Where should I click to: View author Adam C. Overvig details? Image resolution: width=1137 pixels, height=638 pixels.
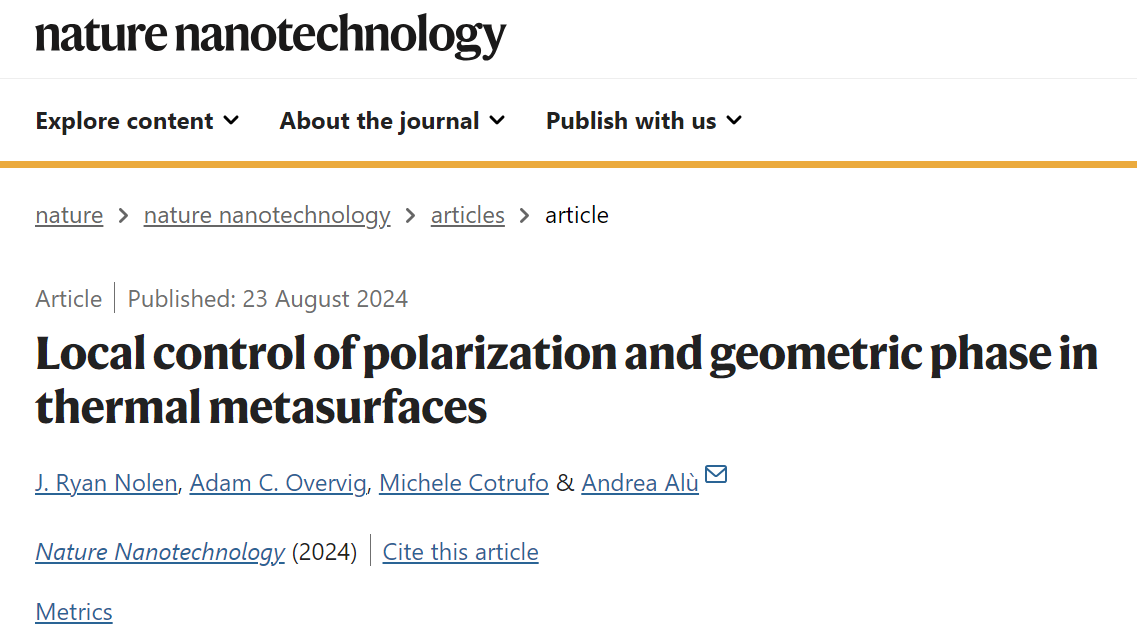coord(278,483)
